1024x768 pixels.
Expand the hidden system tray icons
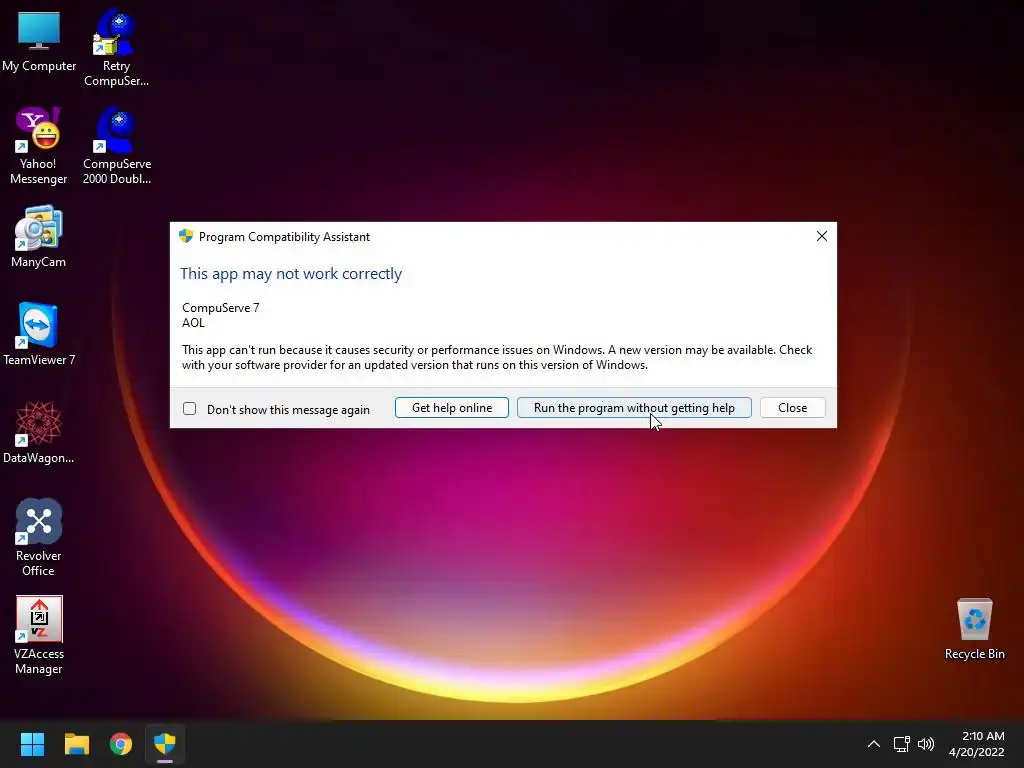coord(874,744)
